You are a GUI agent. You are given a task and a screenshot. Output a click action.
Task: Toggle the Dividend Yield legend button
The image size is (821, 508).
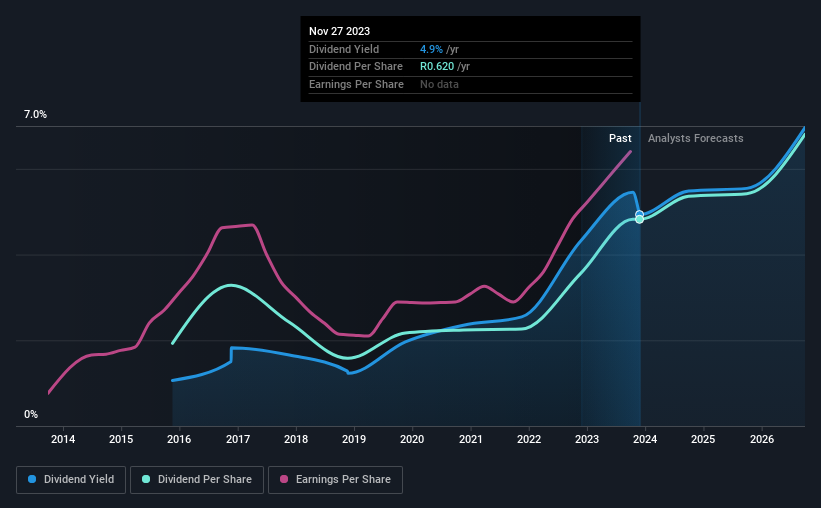[71, 480]
